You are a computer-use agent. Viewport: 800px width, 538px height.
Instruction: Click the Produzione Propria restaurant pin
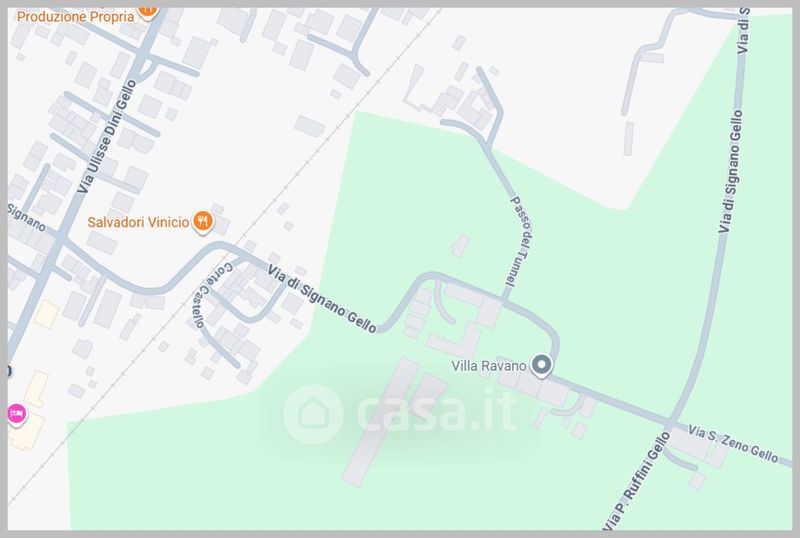147,12
